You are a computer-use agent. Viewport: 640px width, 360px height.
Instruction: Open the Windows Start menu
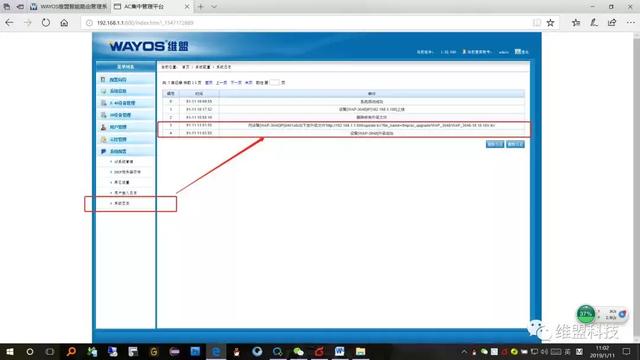click(x=9, y=351)
